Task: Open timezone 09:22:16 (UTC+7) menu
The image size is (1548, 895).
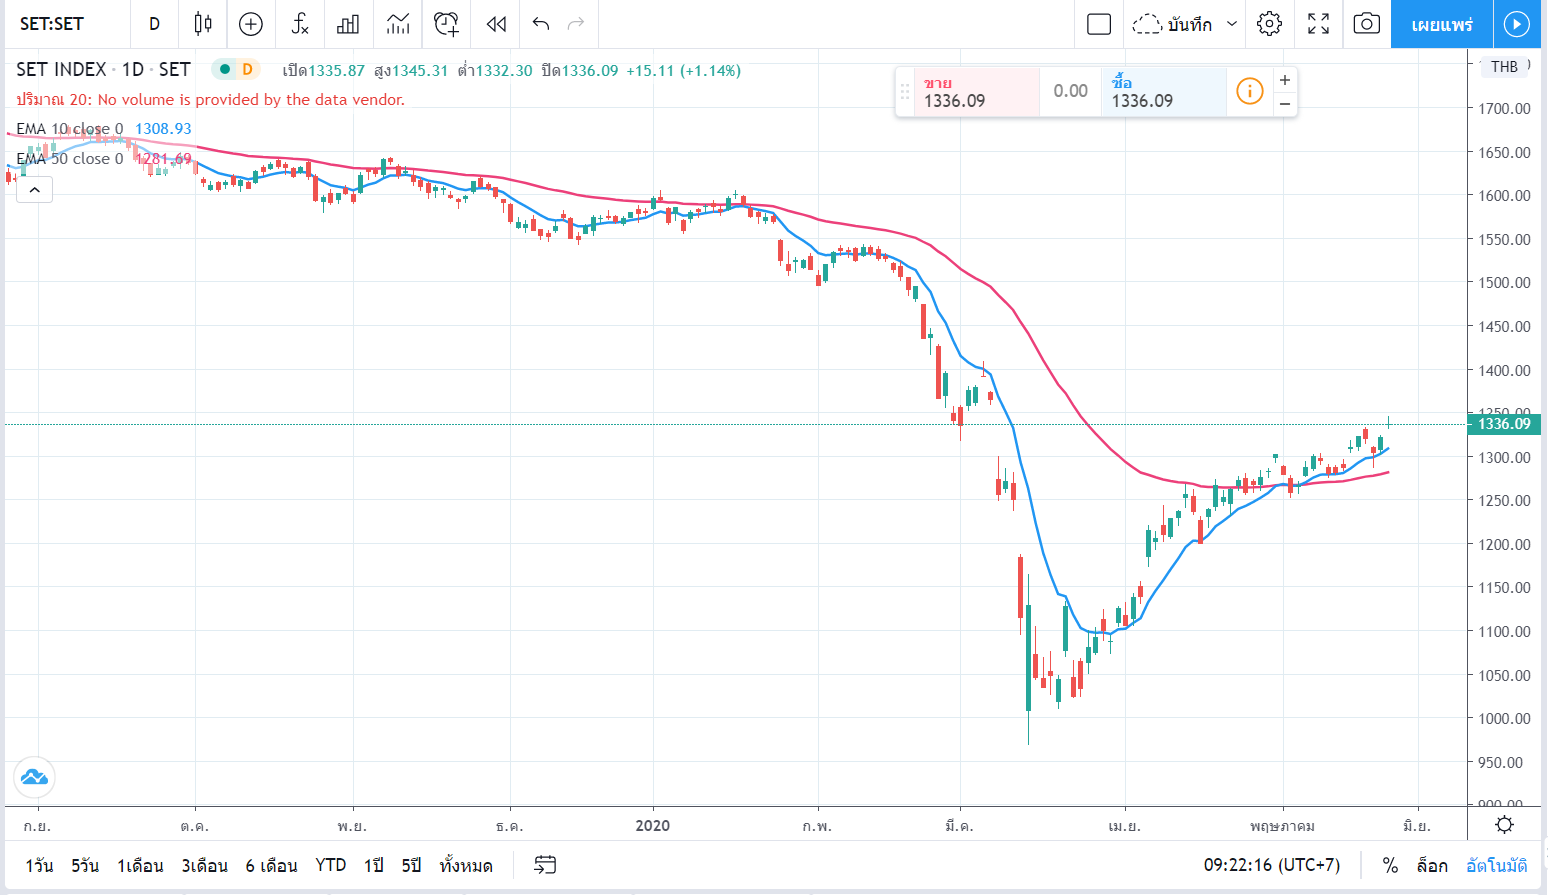Action: click(x=1272, y=865)
